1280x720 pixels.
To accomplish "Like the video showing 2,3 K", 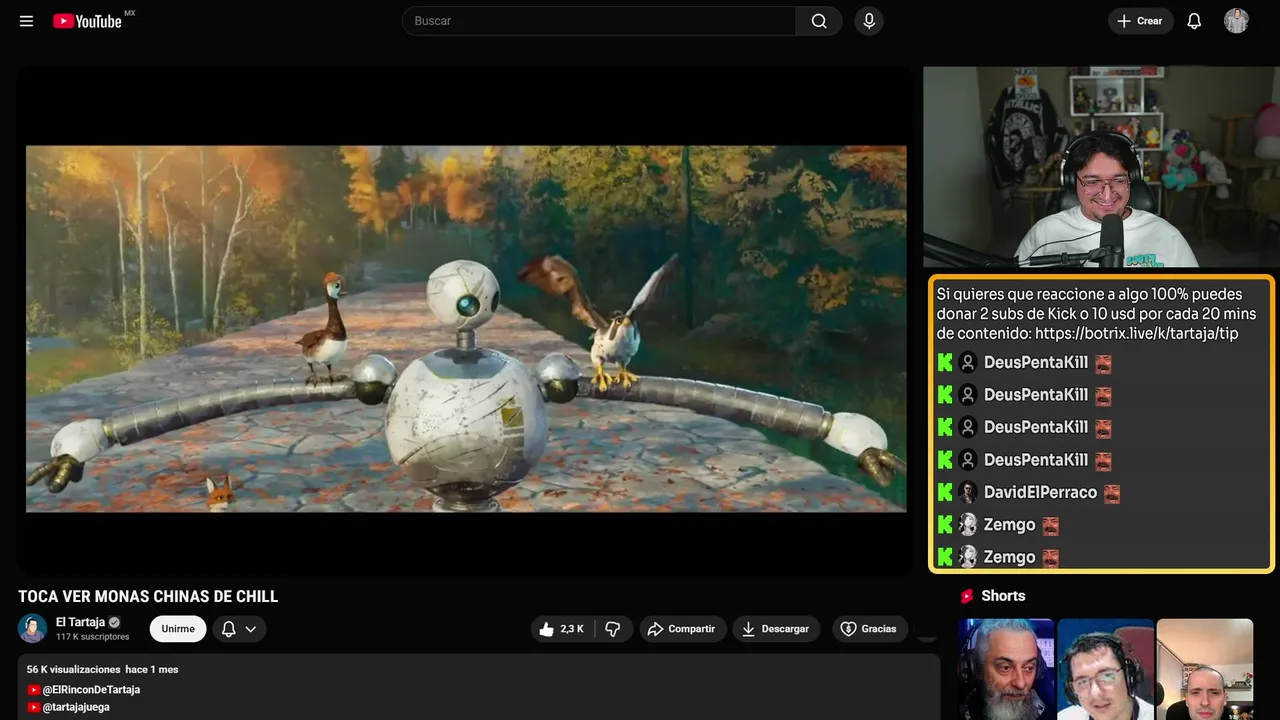I will (562, 629).
